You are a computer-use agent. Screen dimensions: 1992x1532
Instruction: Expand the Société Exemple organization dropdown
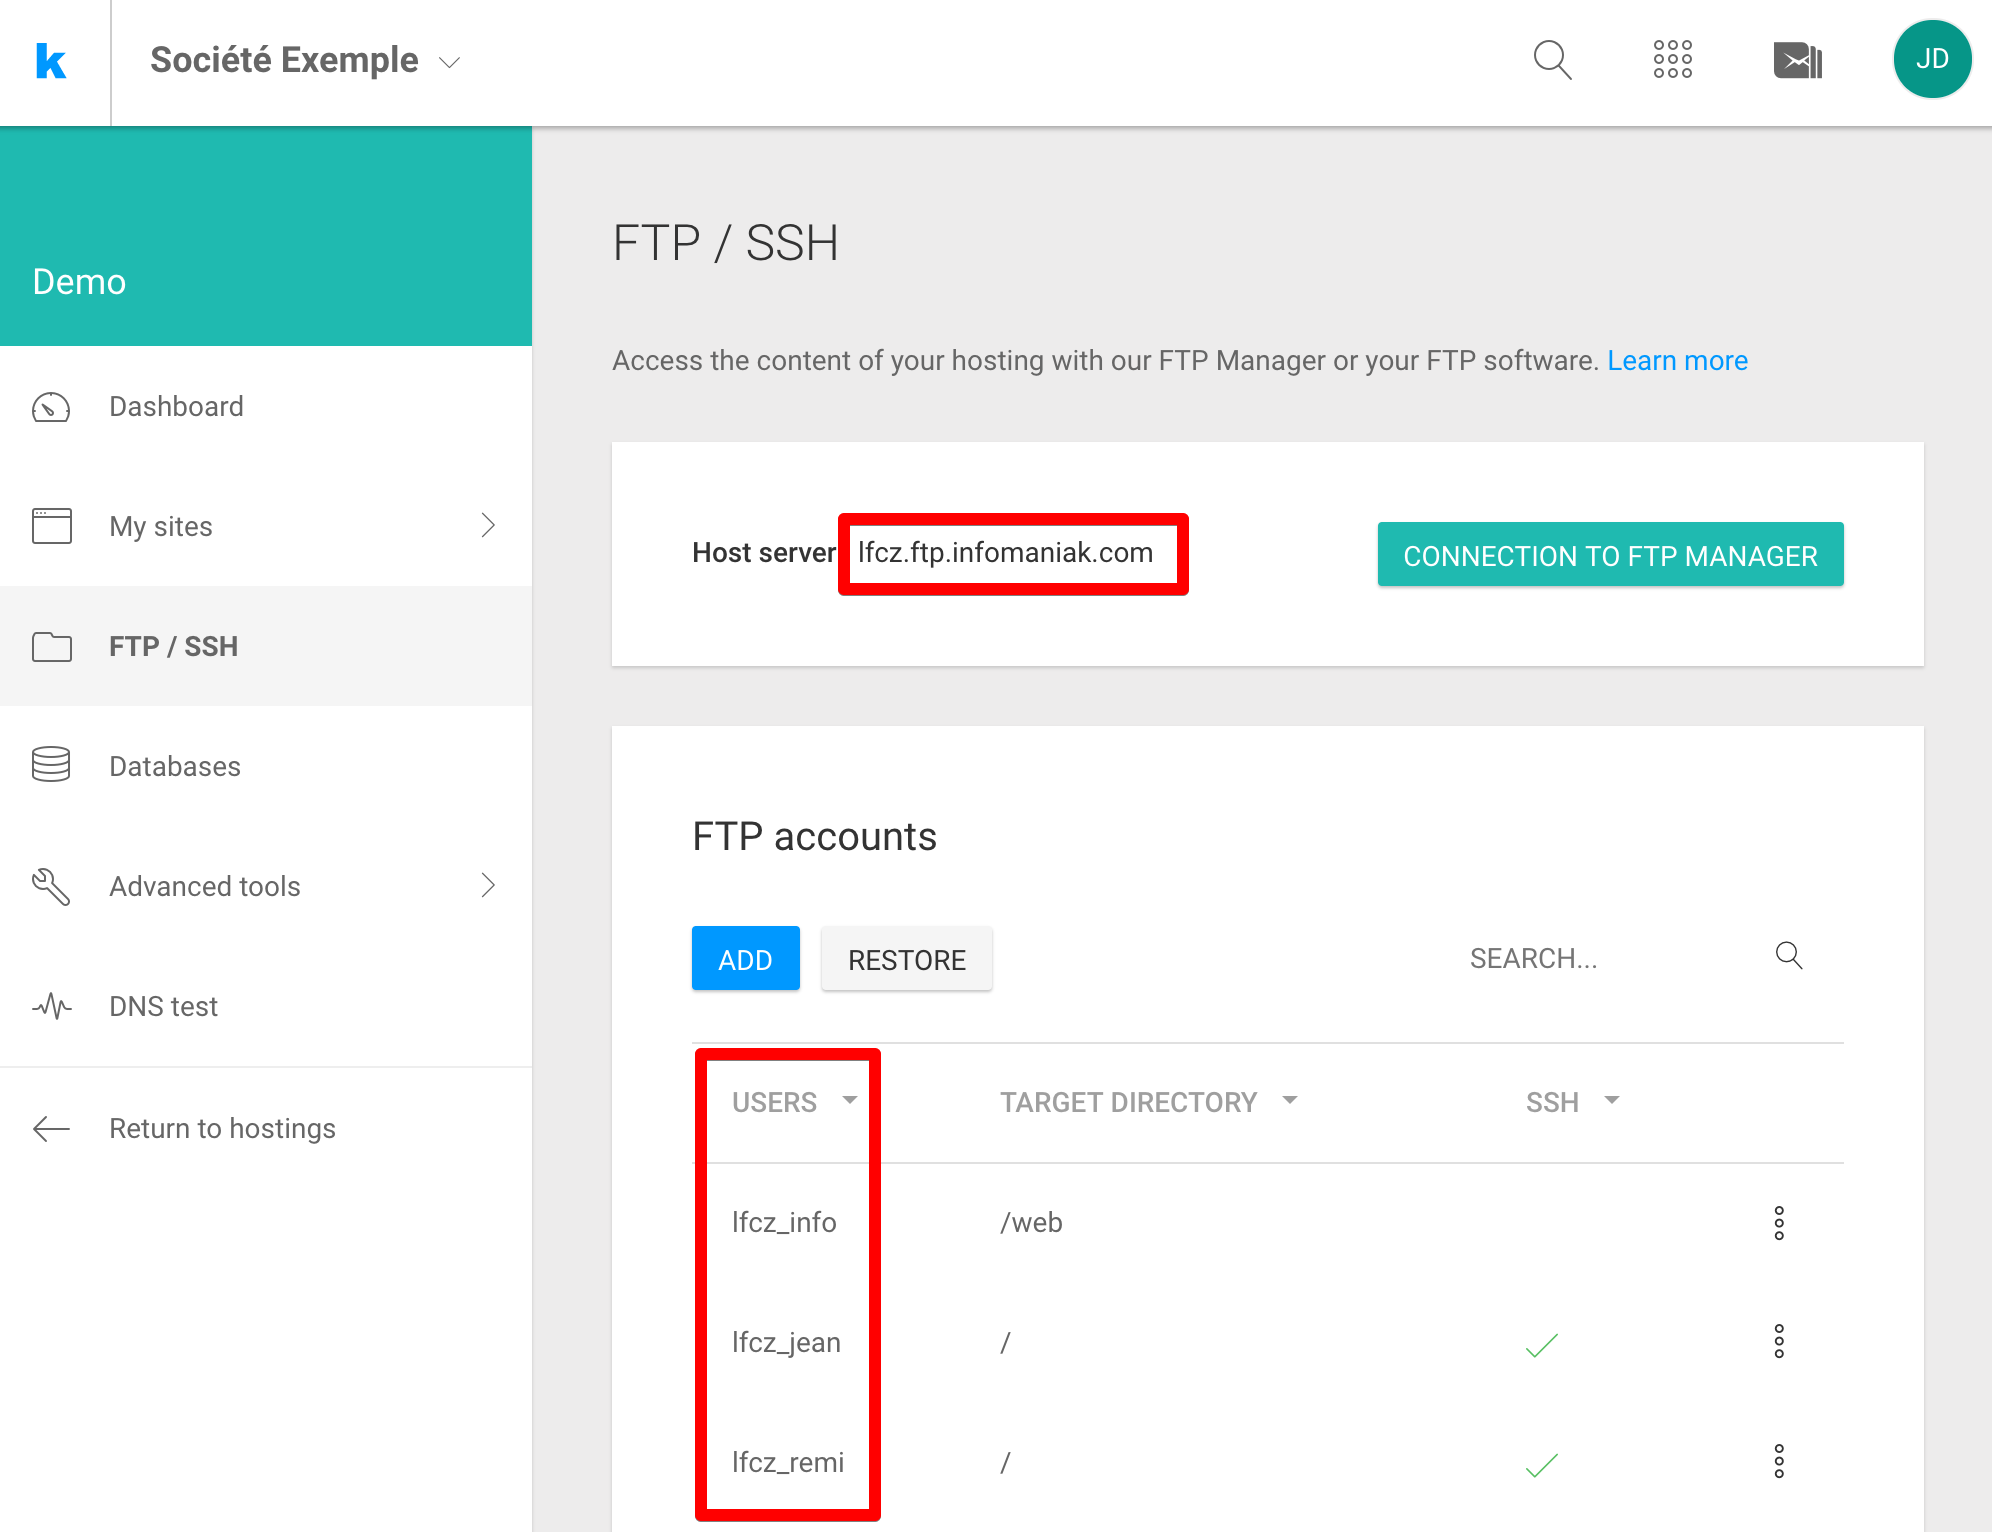450,62
